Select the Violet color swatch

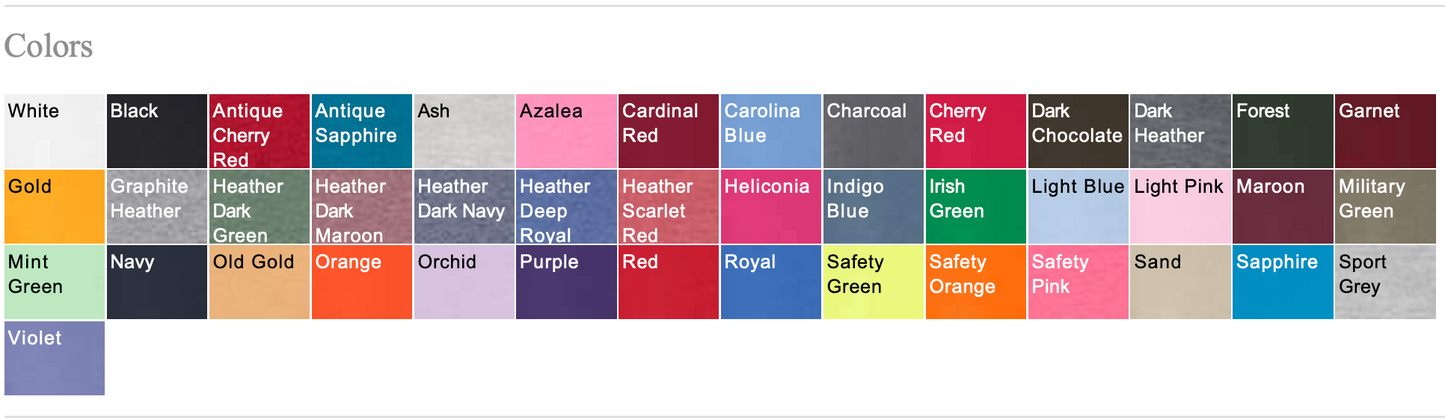tap(54, 359)
